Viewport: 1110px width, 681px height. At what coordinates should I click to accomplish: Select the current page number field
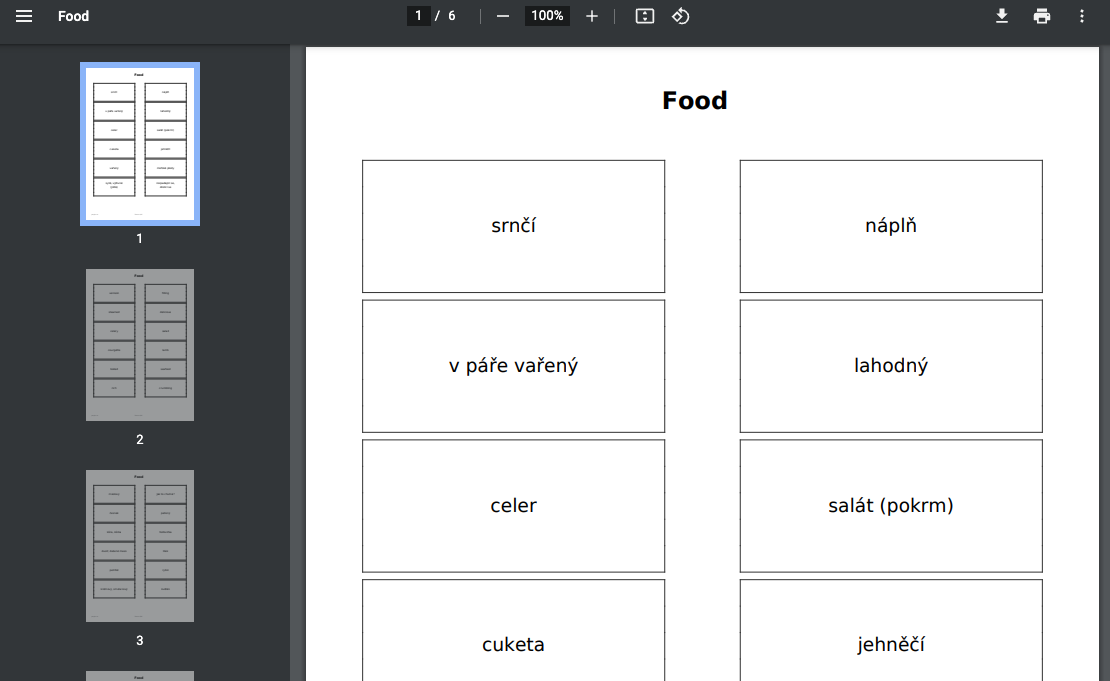point(418,16)
